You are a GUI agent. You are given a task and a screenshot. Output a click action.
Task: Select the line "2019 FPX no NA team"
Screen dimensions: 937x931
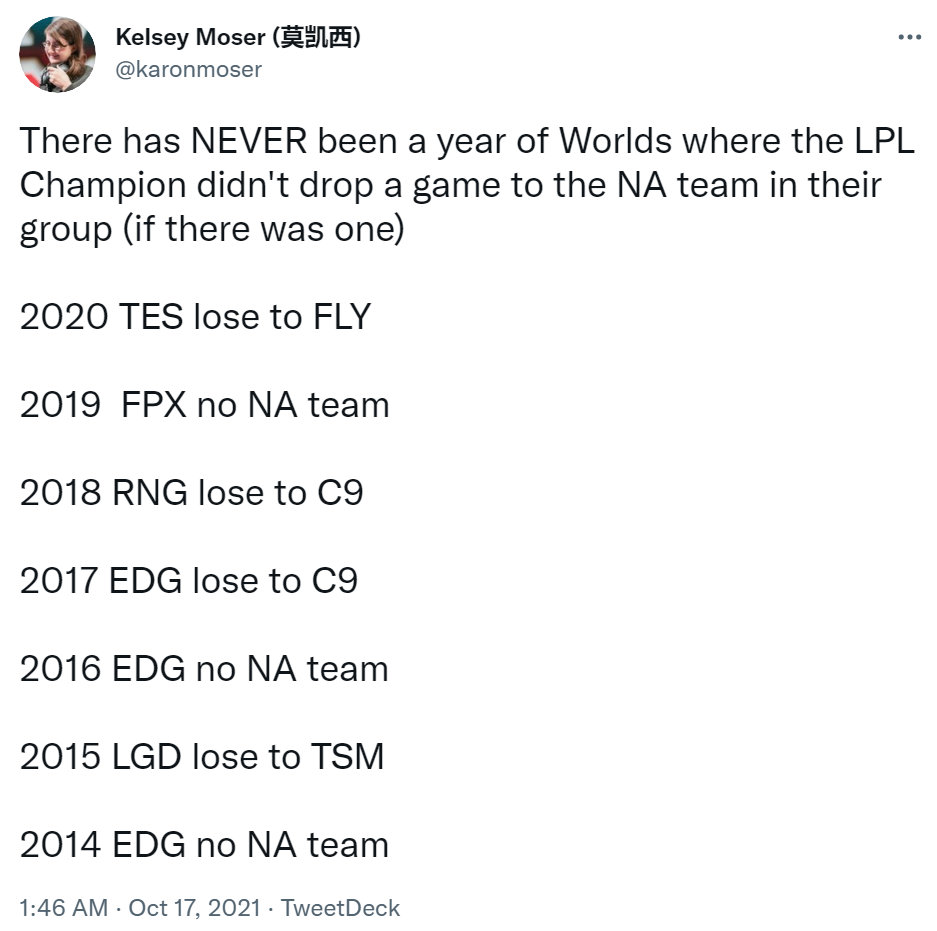click(x=204, y=405)
